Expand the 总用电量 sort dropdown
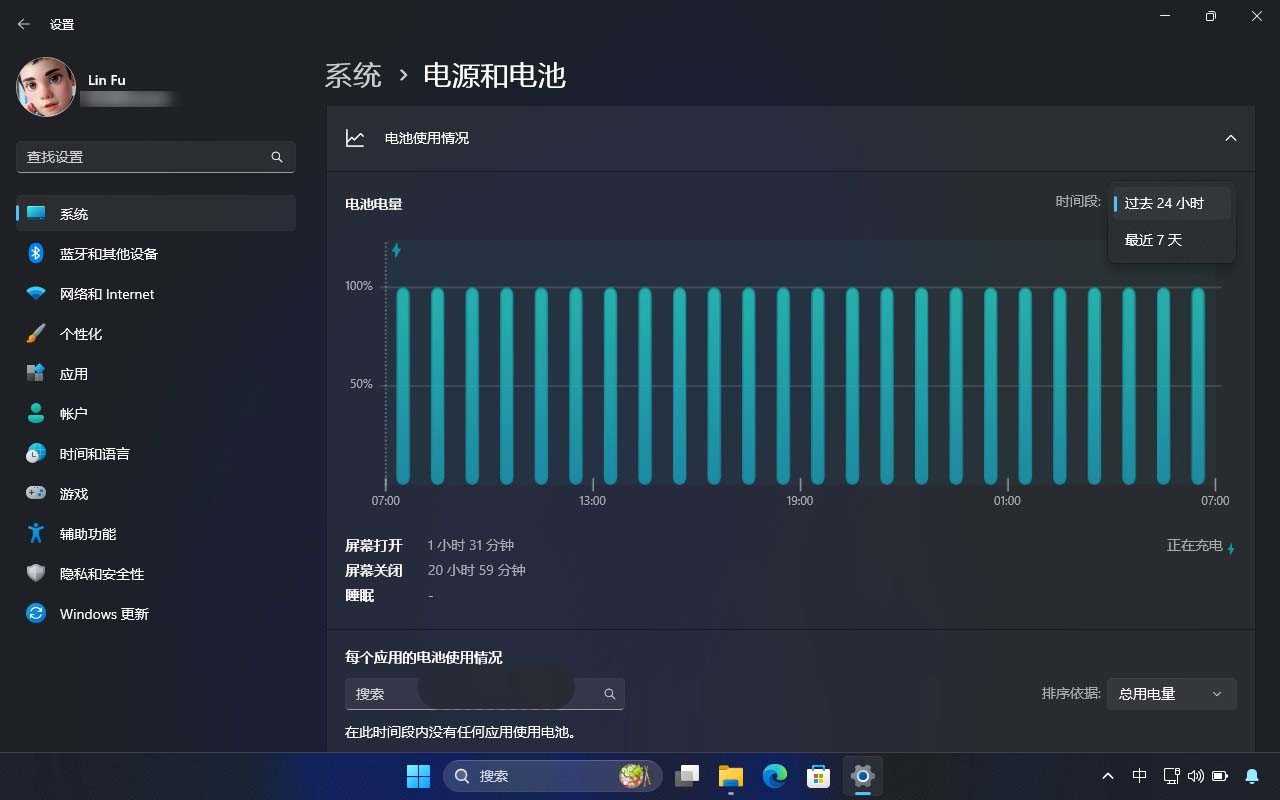This screenshot has height=800, width=1280. pos(1170,693)
